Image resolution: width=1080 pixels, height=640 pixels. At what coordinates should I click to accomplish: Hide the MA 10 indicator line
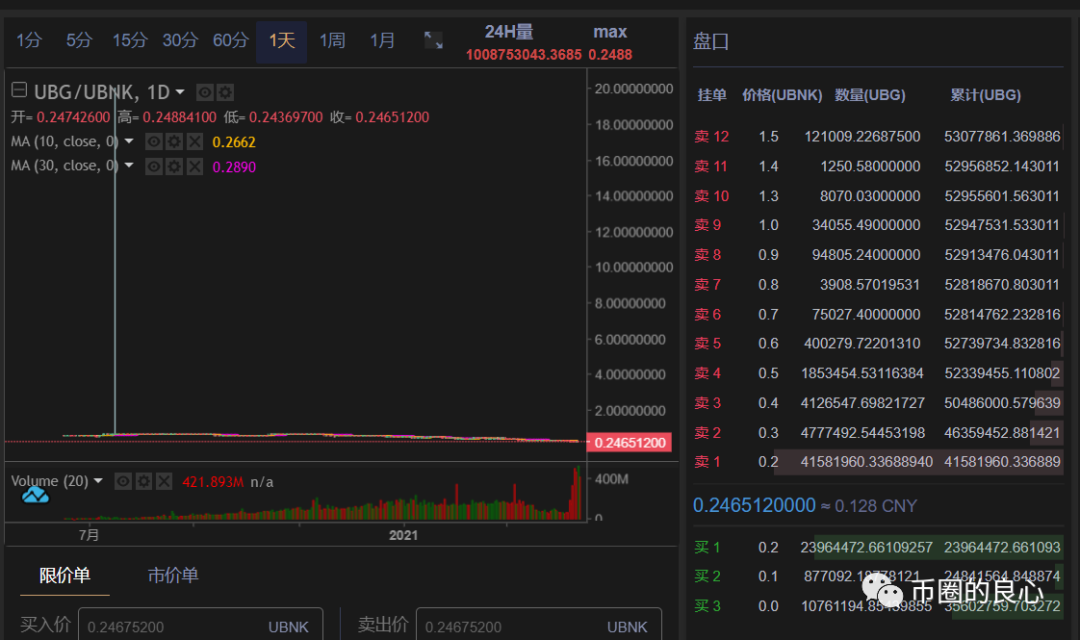[x=154, y=142]
